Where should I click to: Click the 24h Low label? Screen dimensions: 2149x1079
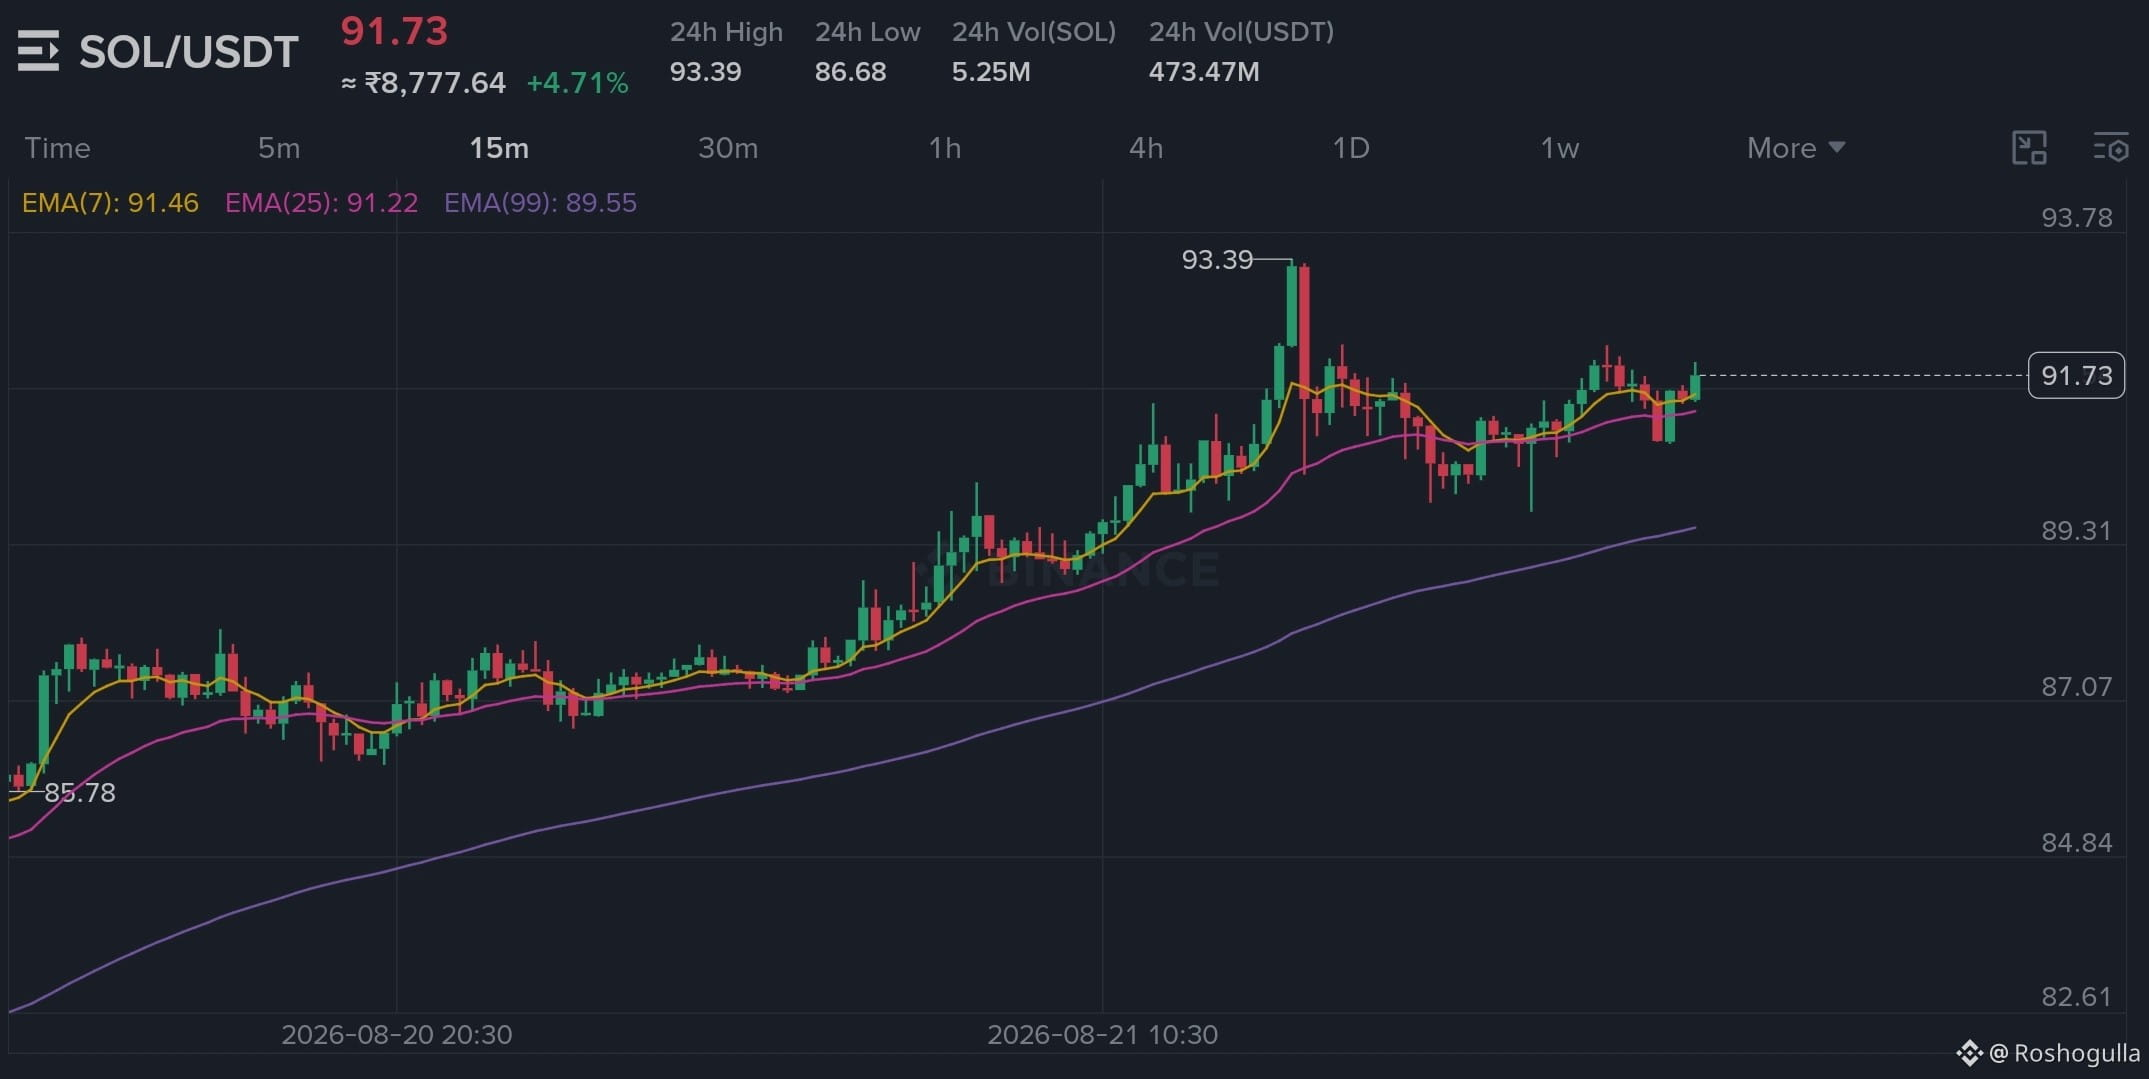(x=867, y=32)
